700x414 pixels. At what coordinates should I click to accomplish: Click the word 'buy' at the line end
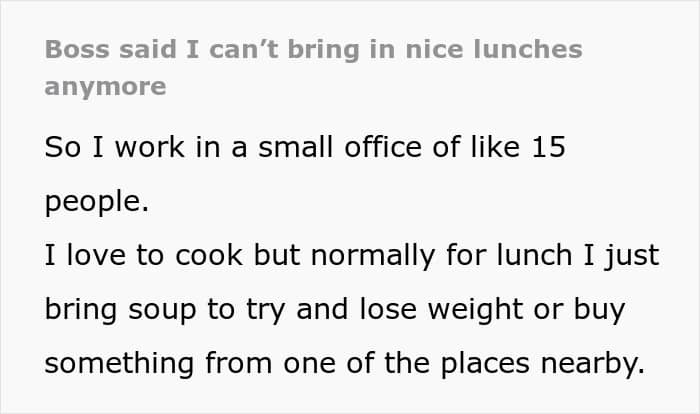tap(599, 310)
